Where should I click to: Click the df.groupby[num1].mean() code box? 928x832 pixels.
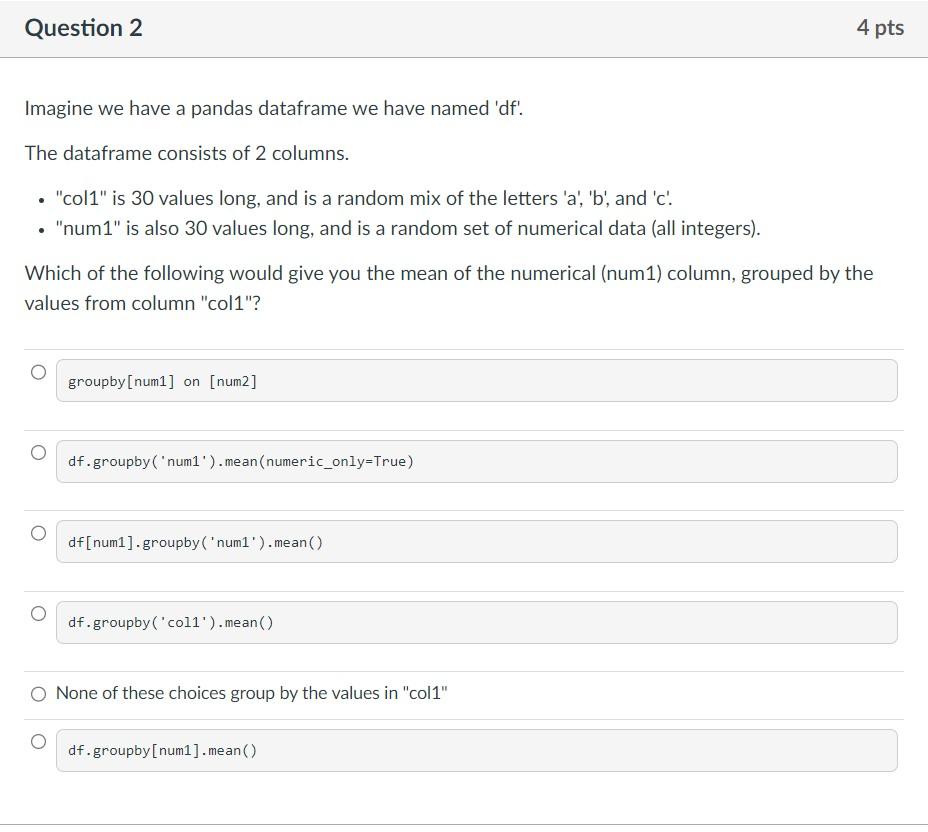(x=476, y=750)
